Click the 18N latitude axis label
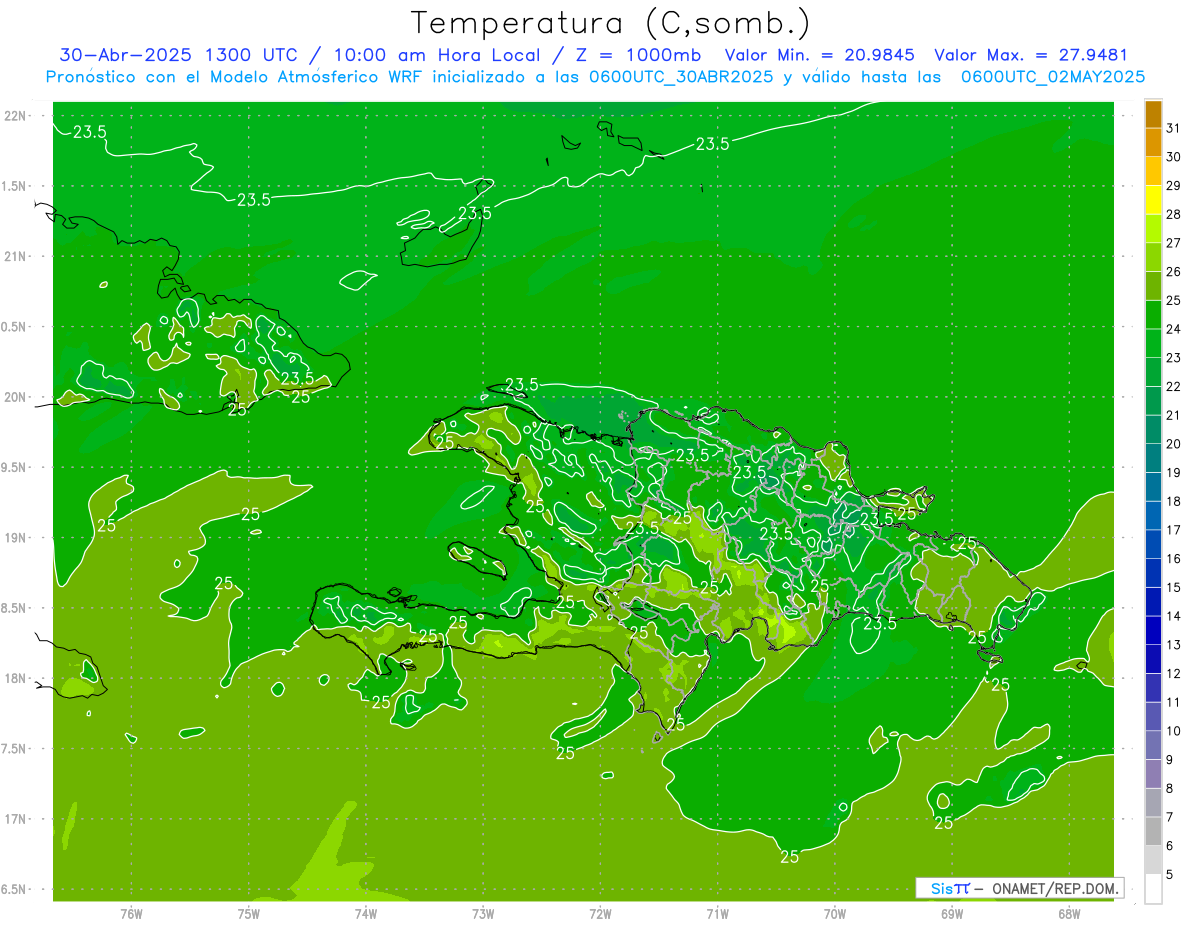Screen dimensions: 1200x927 pos(15,678)
